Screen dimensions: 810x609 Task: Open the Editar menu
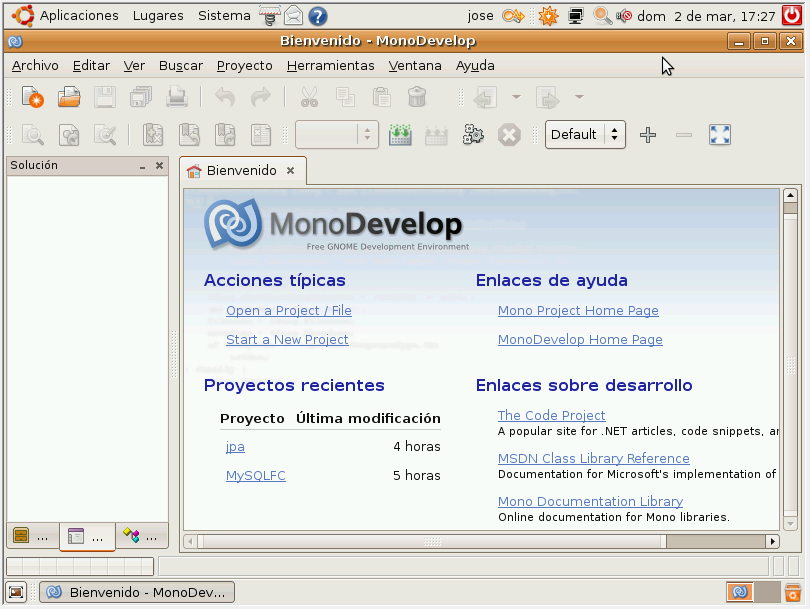coord(91,66)
